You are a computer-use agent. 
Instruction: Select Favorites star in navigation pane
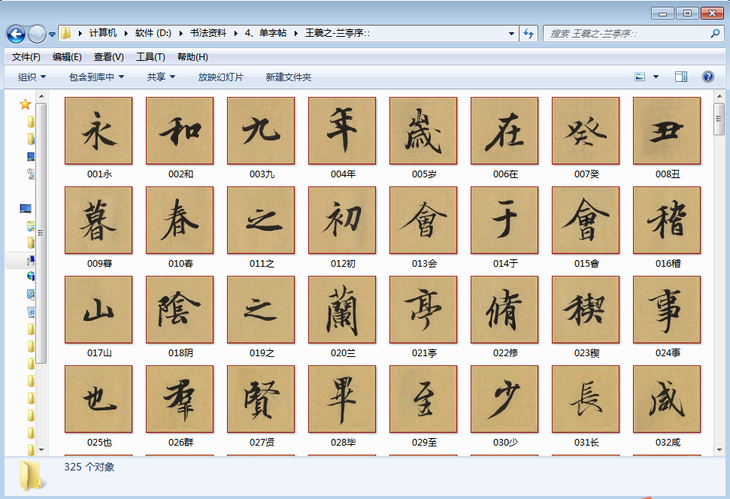(25, 104)
